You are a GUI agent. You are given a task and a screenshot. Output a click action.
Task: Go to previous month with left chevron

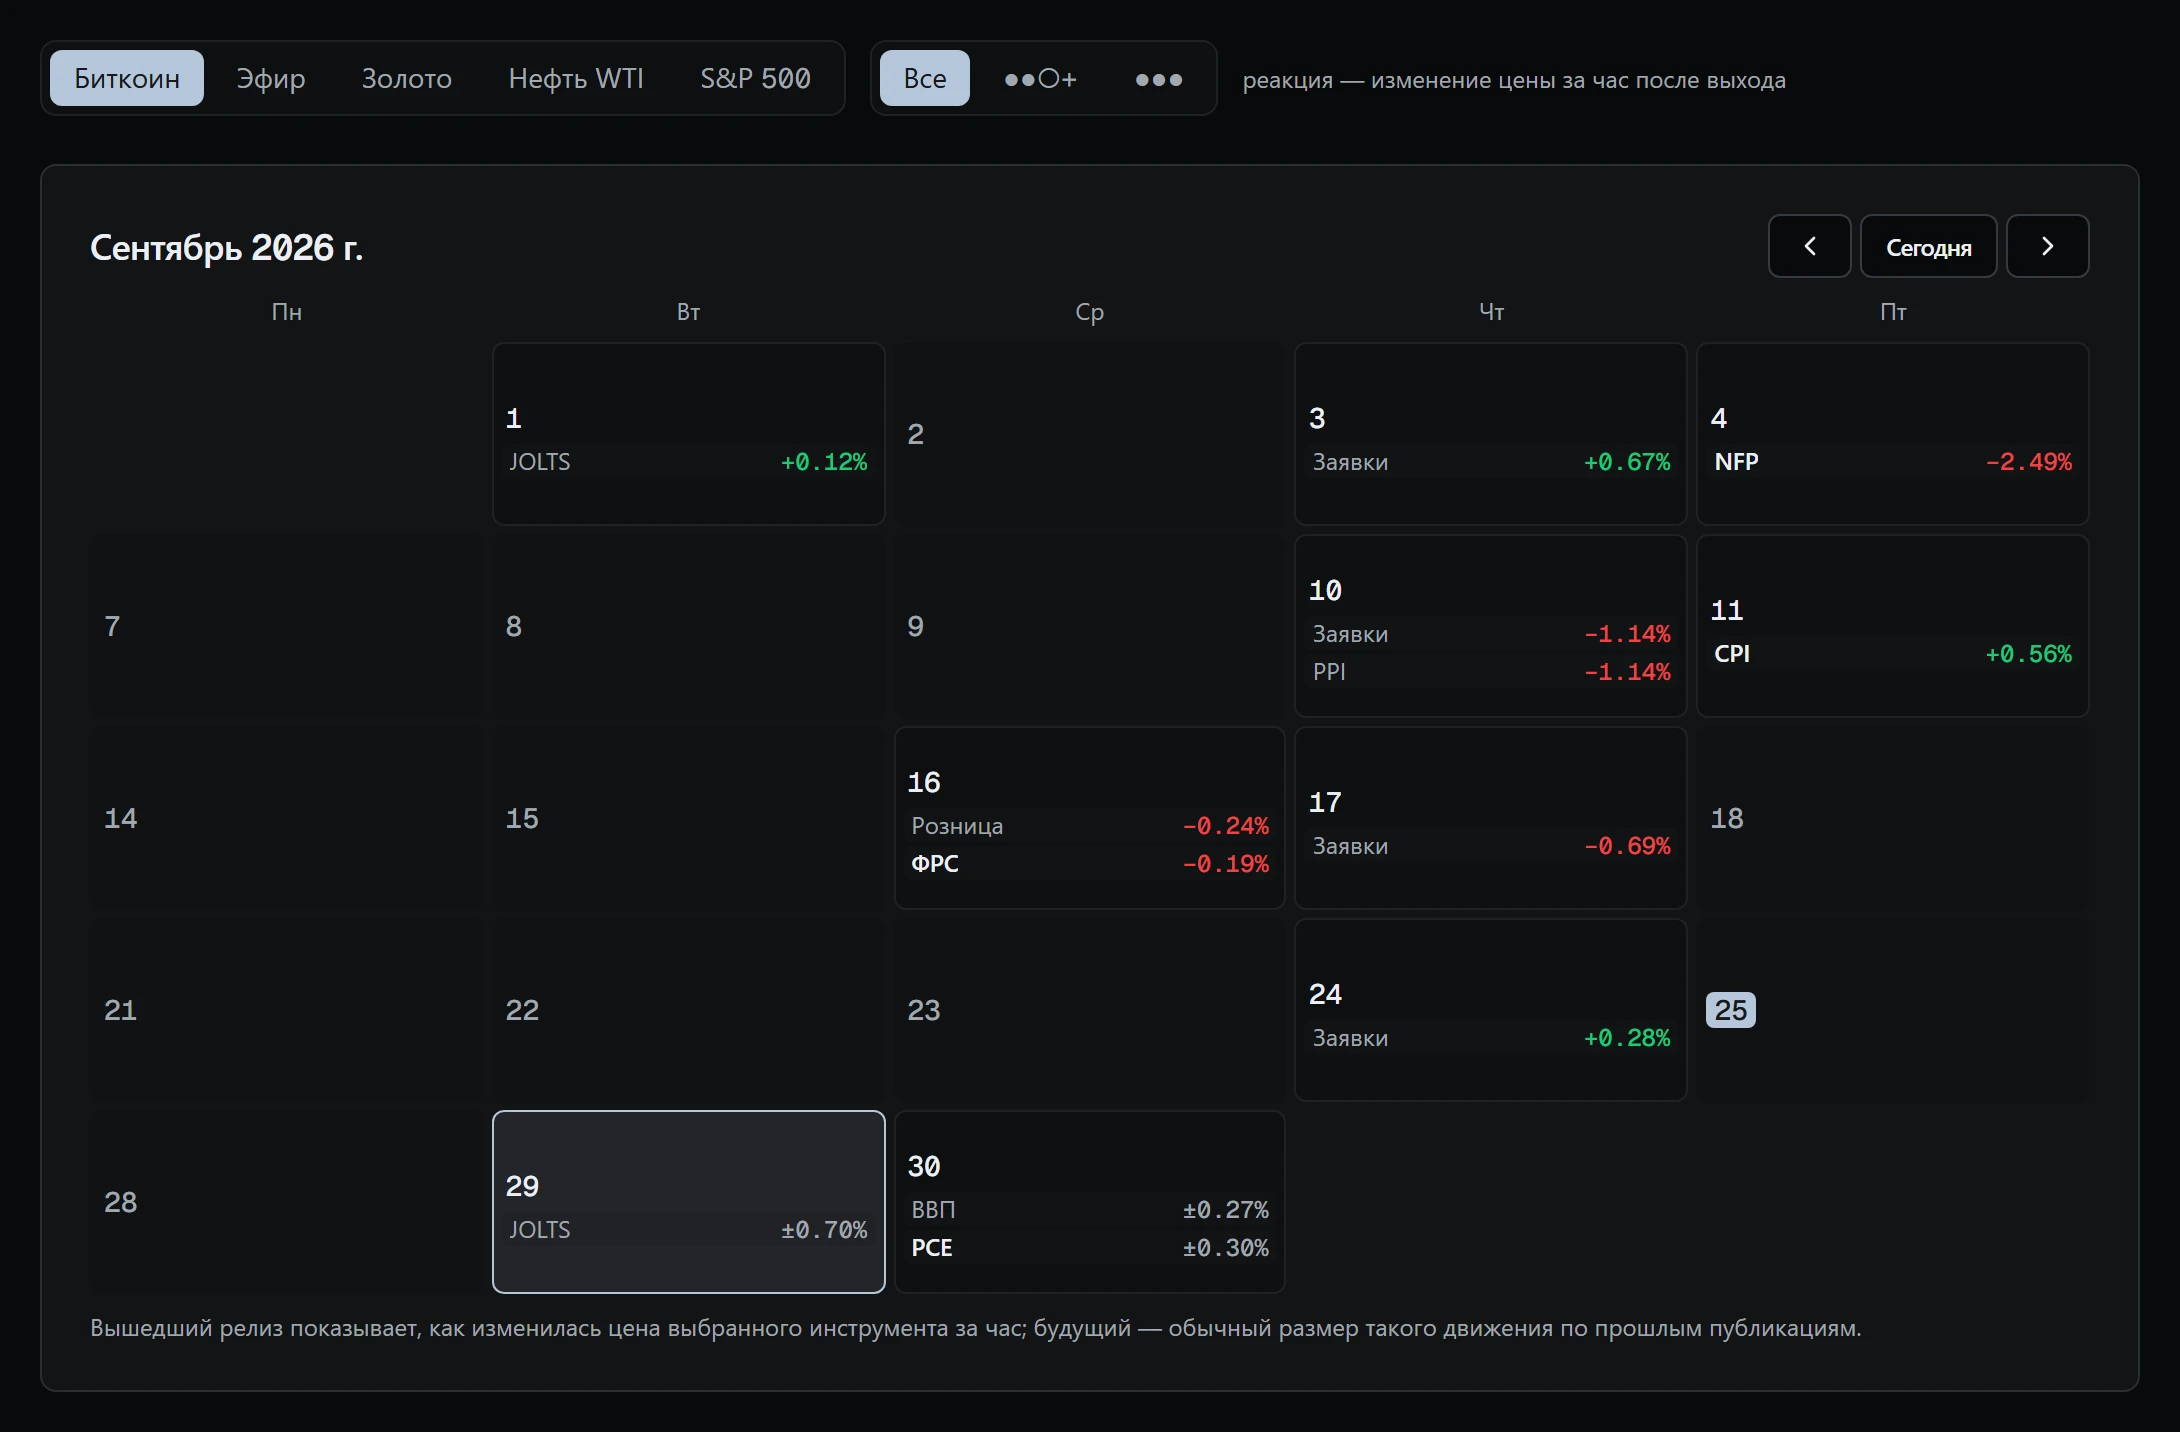[1809, 246]
